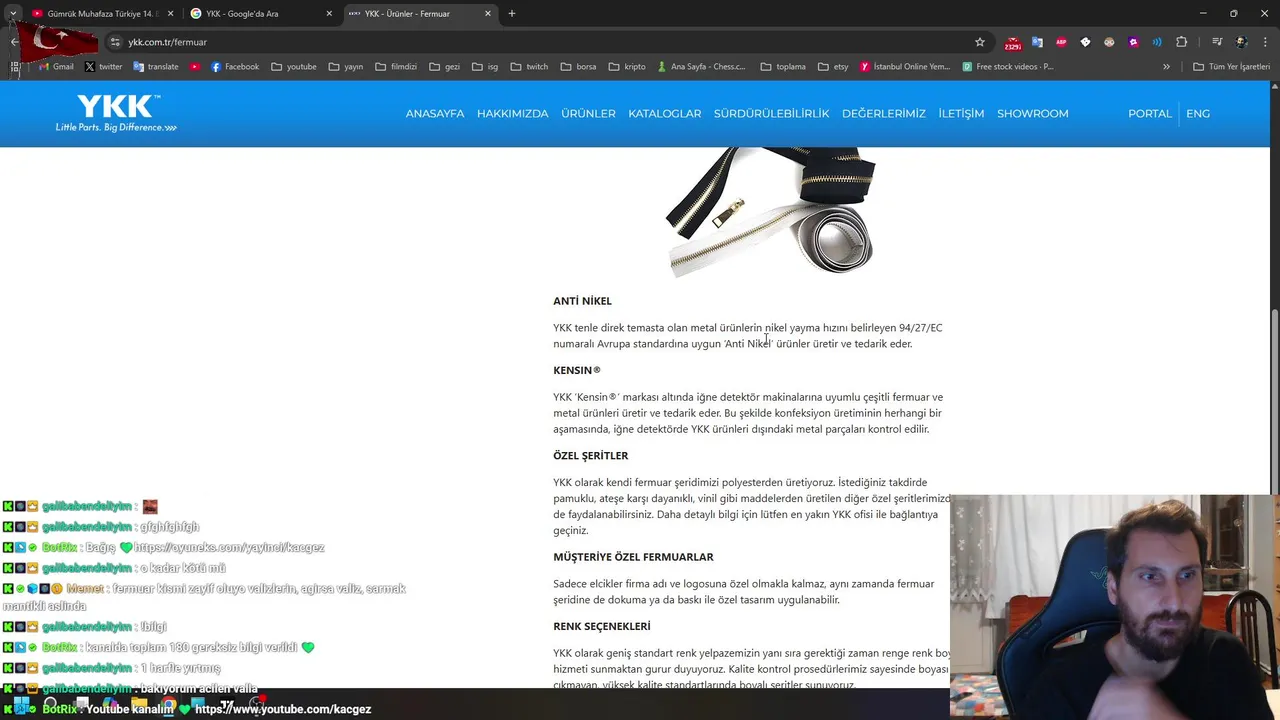The image size is (1280, 720).
Task: Show hidden bookmarks with double chevron
Action: [1166, 67]
